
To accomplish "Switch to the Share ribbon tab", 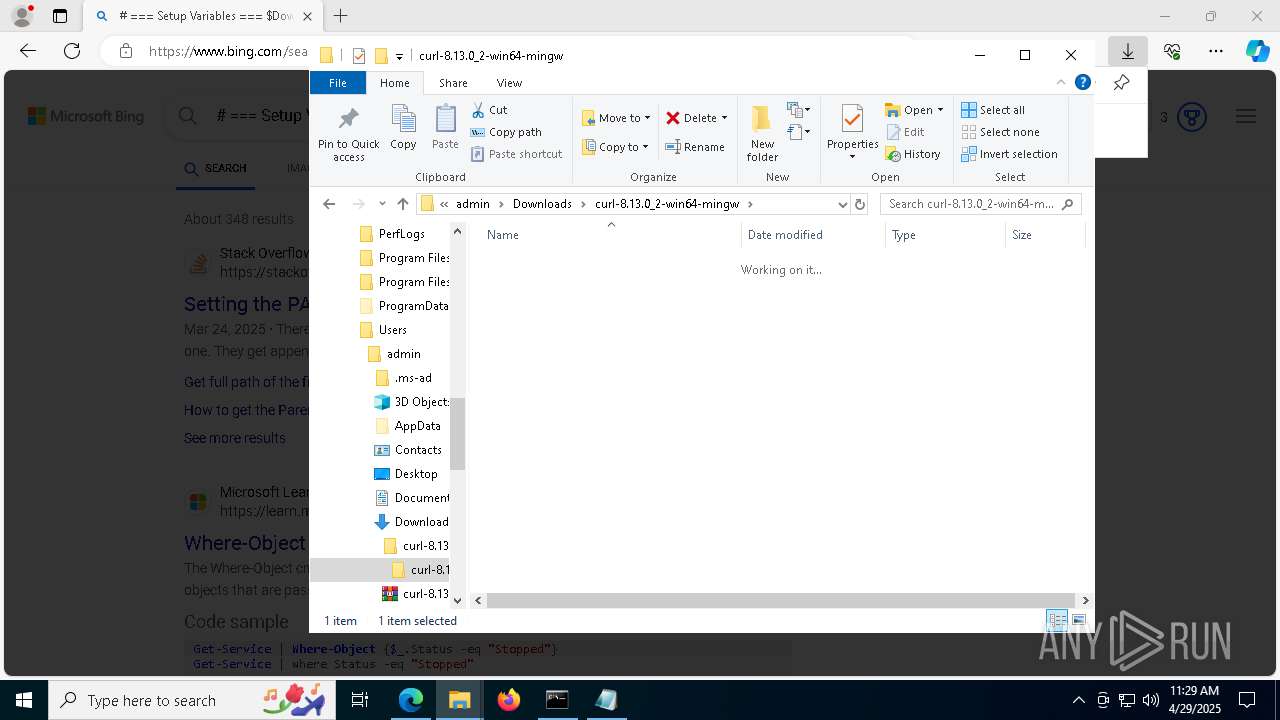I will (x=453, y=83).
